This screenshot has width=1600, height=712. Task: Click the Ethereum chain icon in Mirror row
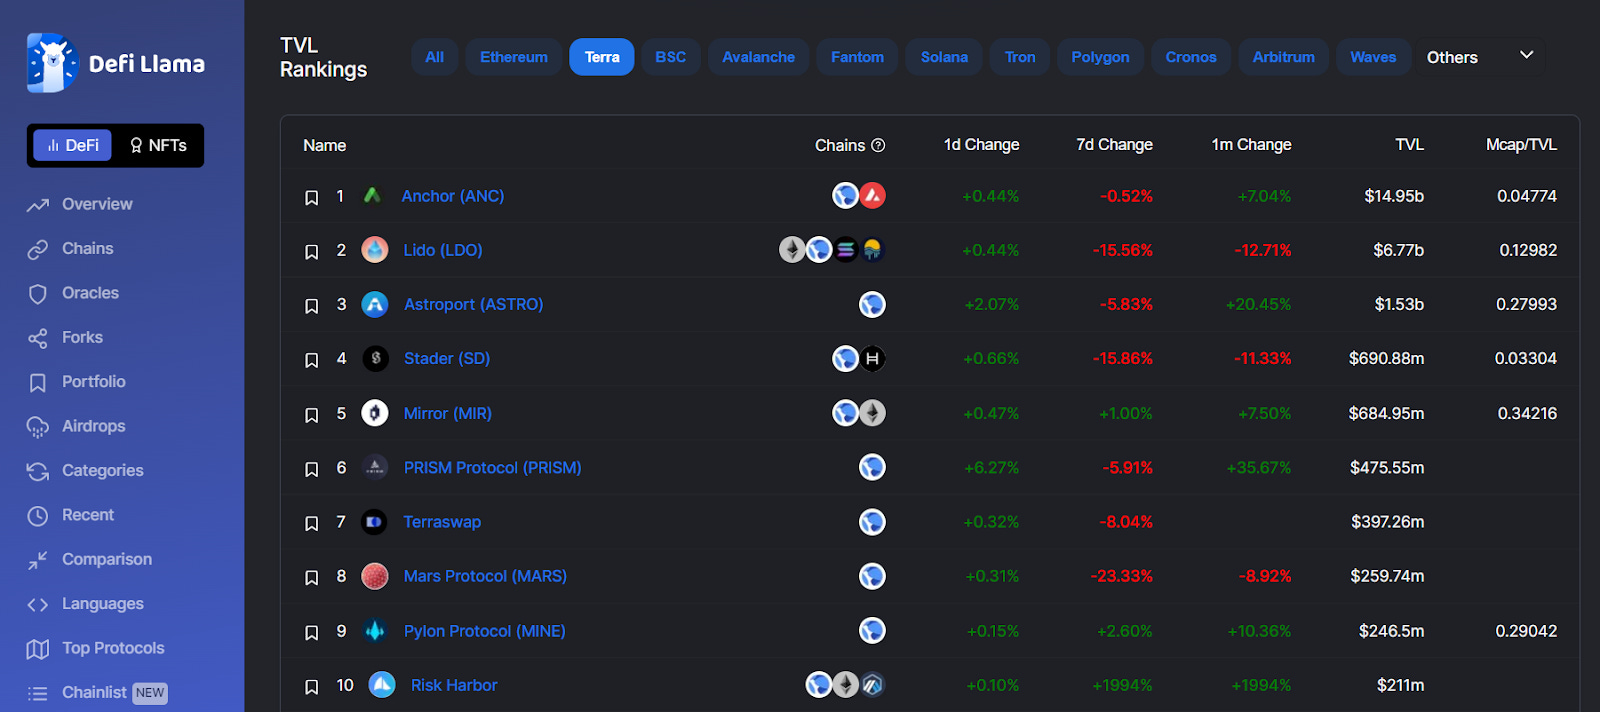click(x=873, y=413)
